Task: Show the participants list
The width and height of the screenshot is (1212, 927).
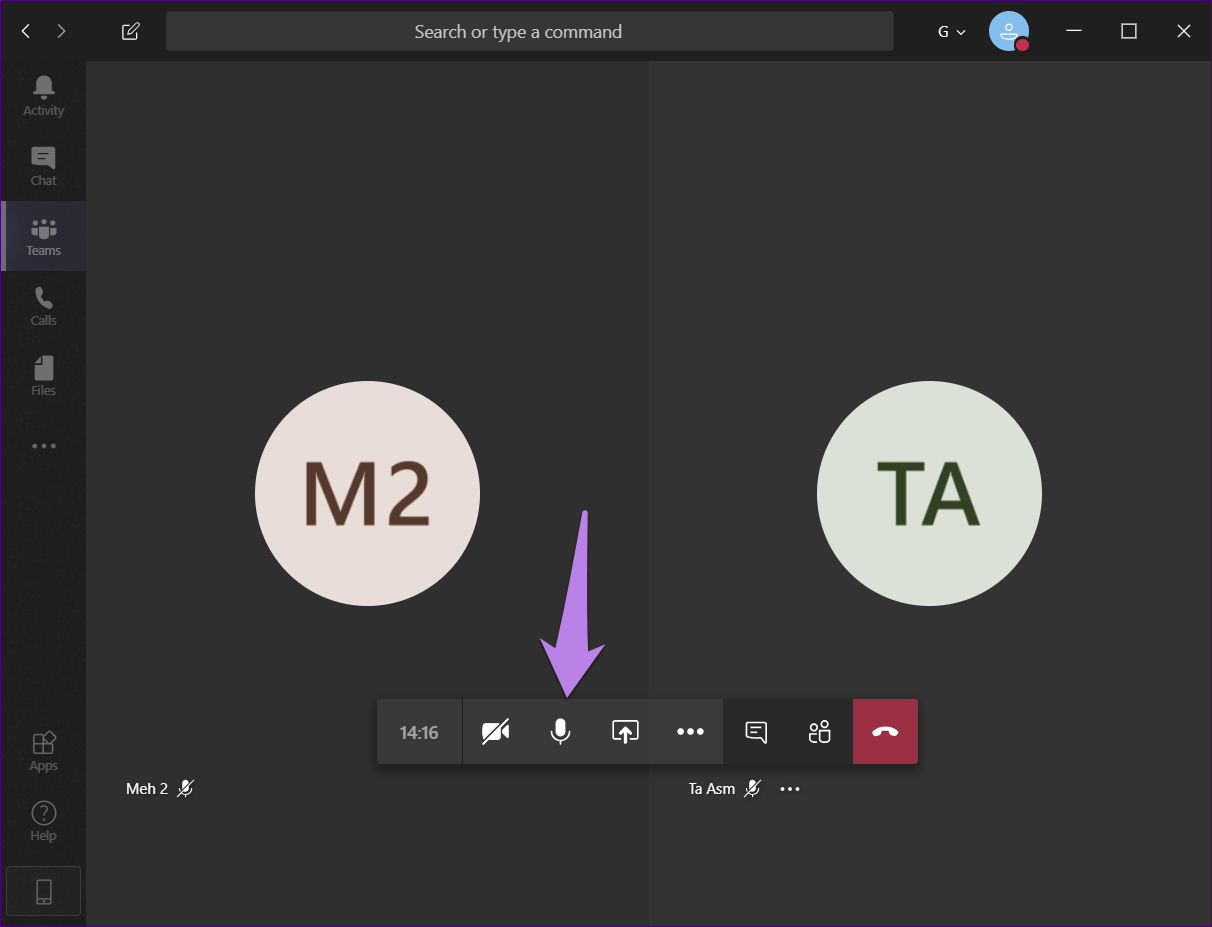Action: tap(820, 732)
